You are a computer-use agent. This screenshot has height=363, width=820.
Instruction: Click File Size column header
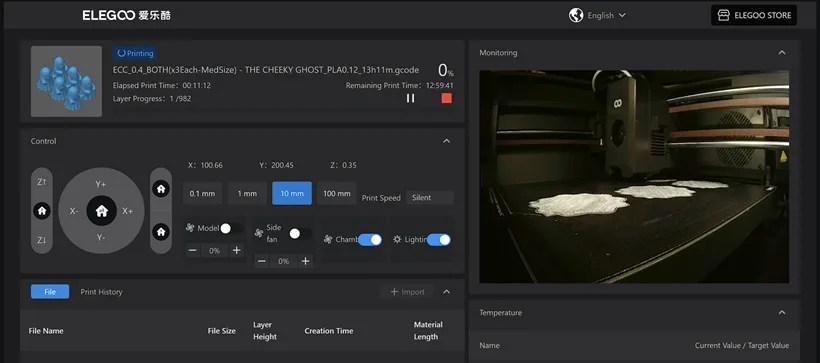[x=222, y=331]
